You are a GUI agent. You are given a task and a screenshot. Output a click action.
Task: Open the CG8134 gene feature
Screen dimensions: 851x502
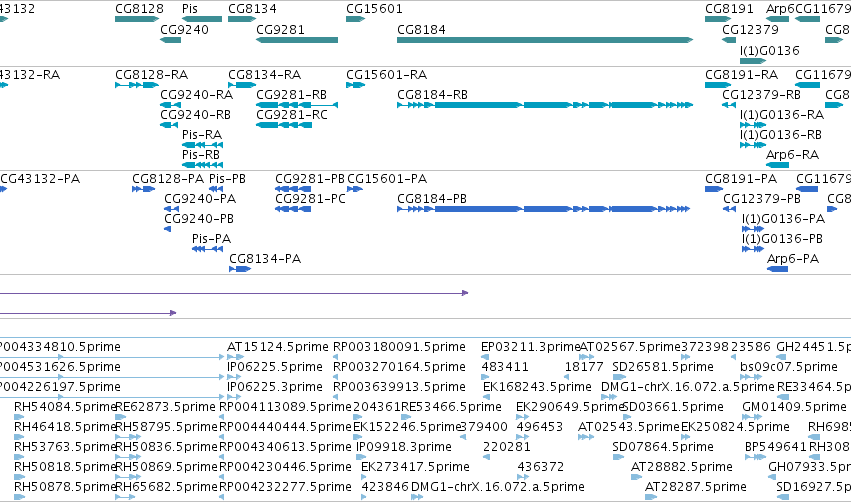click(x=242, y=19)
